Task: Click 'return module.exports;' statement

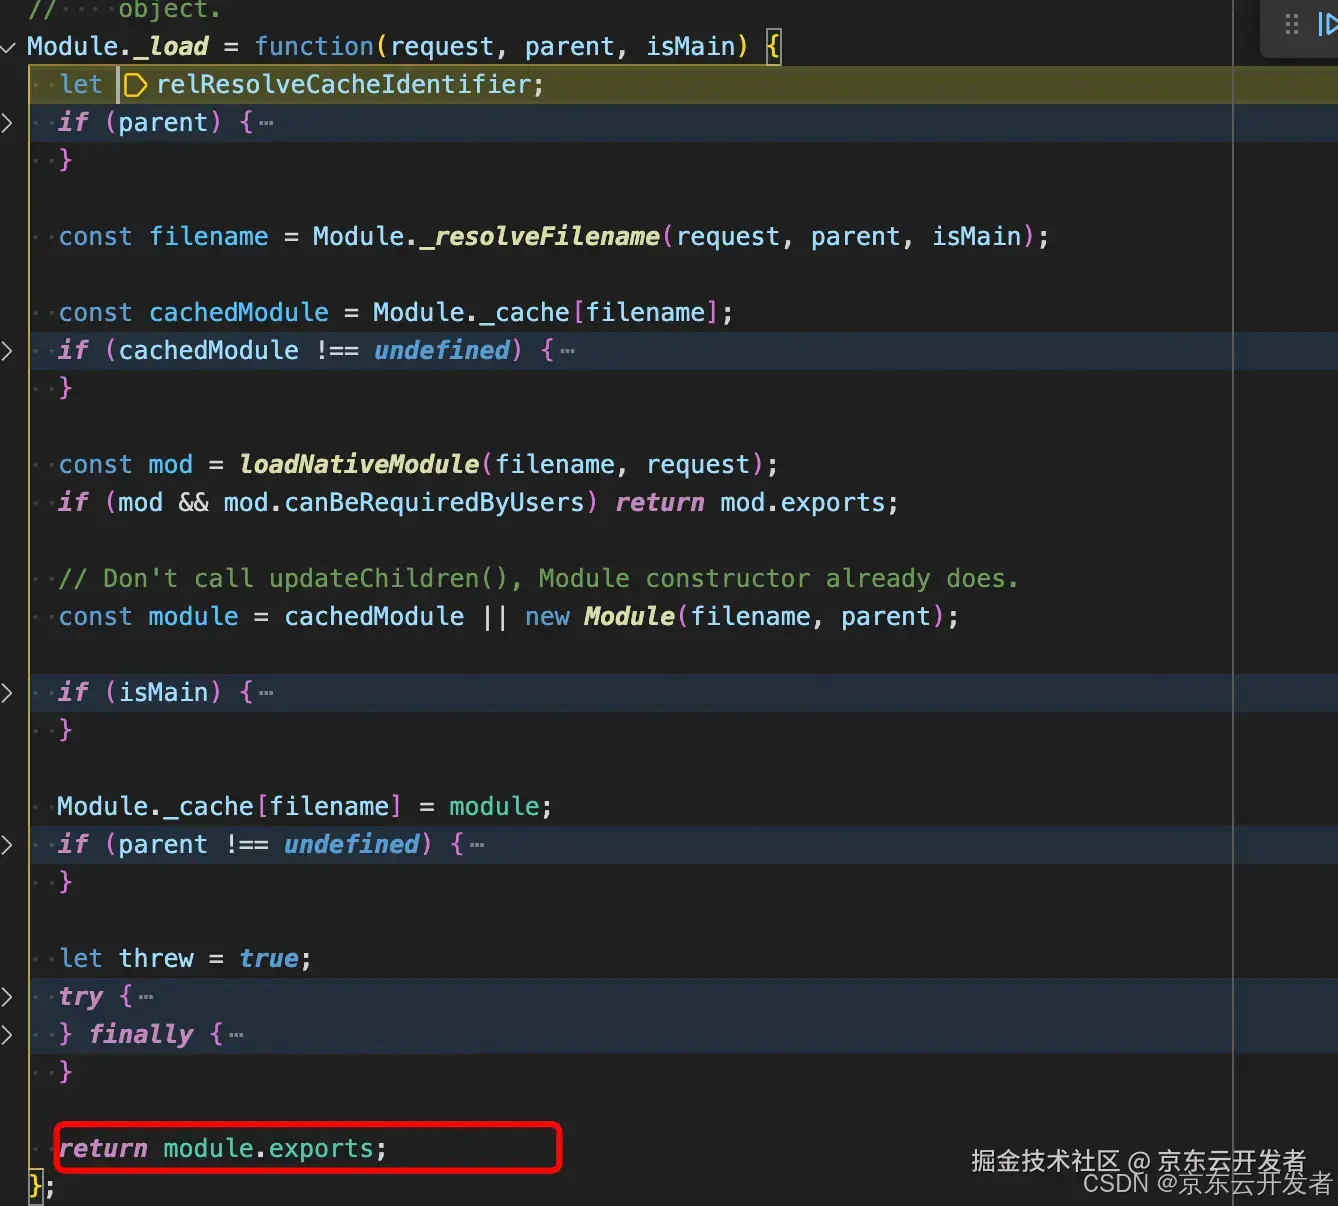Action: [x=222, y=1149]
